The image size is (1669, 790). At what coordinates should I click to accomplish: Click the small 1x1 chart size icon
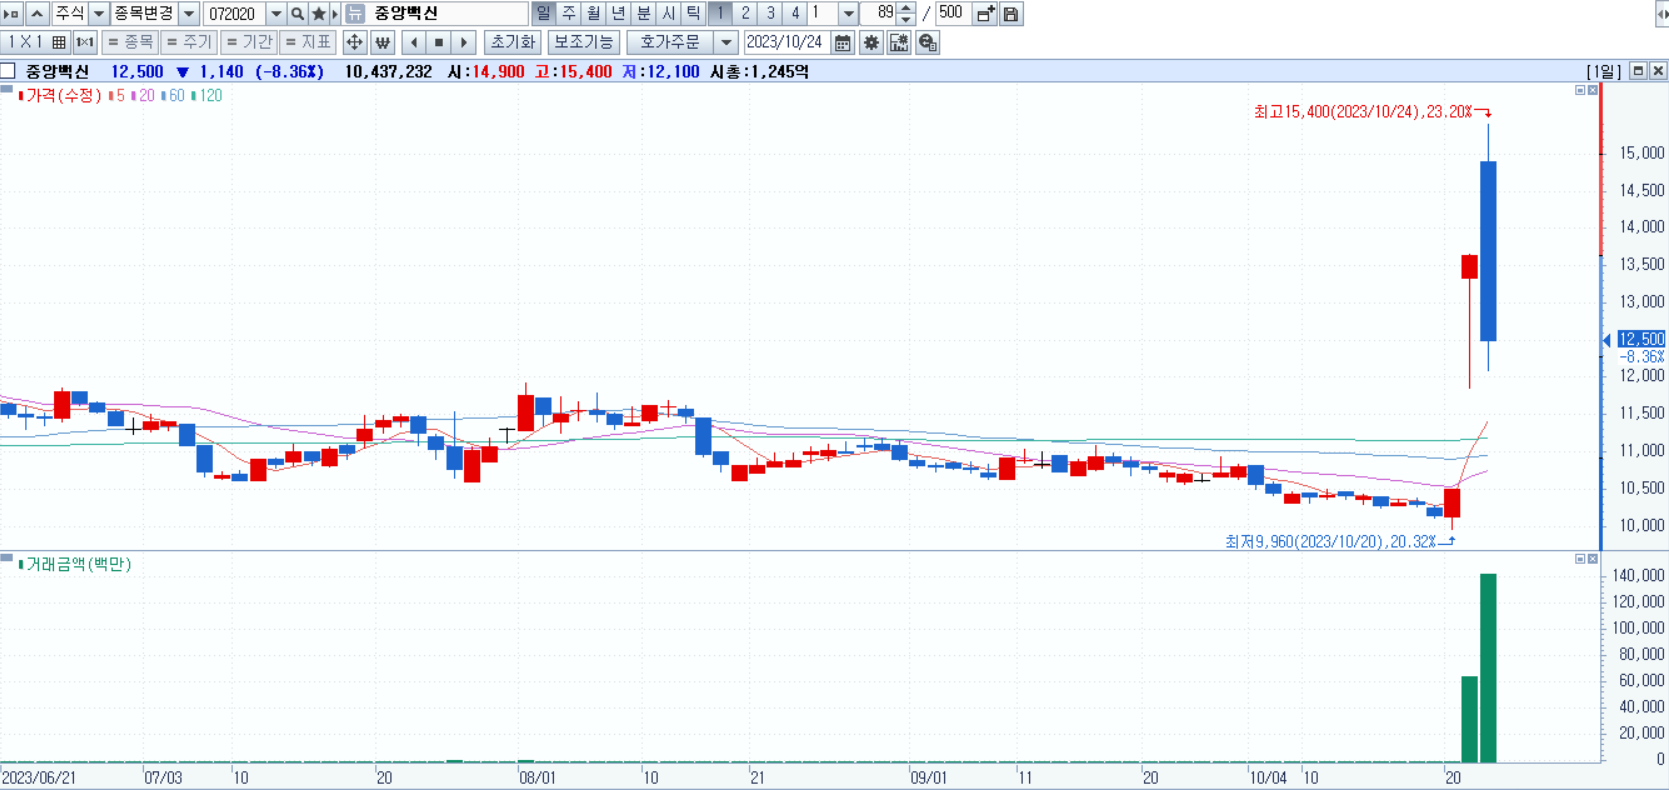point(85,42)
